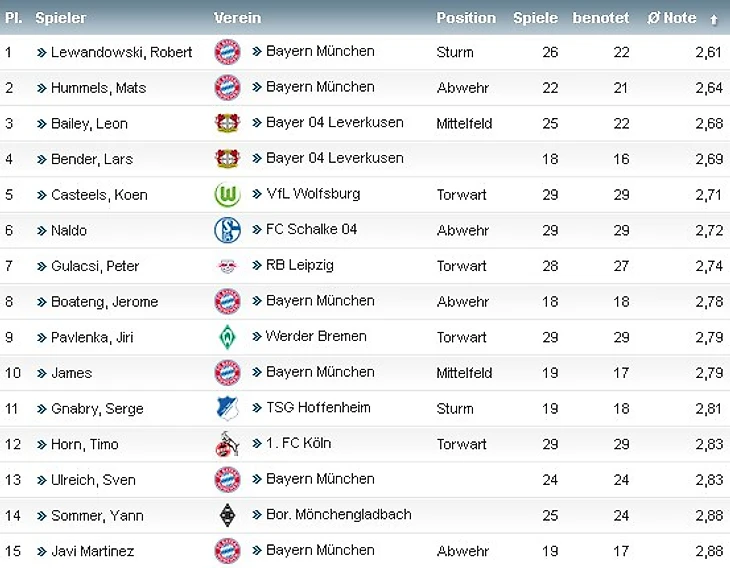
Task: Click the VfL Wolfsburg logo icon
Action: pyautogui.click(x=227, y=194)
